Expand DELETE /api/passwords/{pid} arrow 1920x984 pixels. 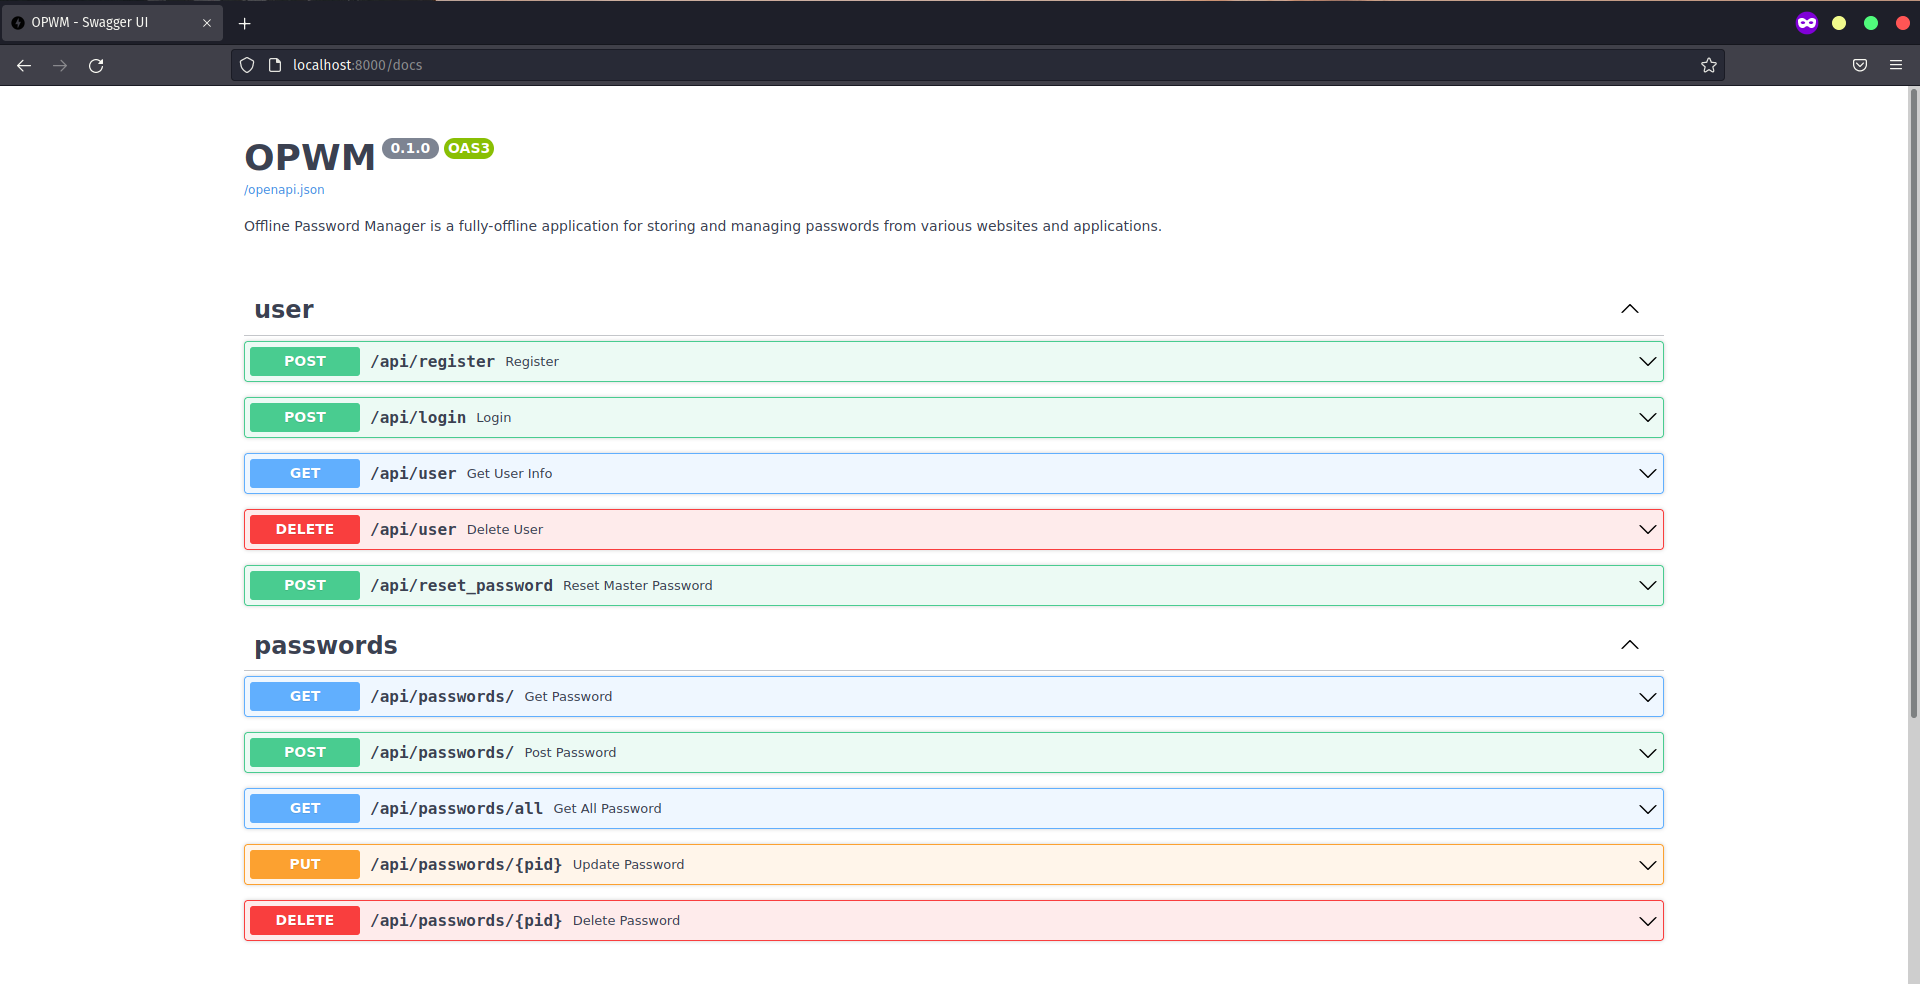click(x=1647, y=921)
